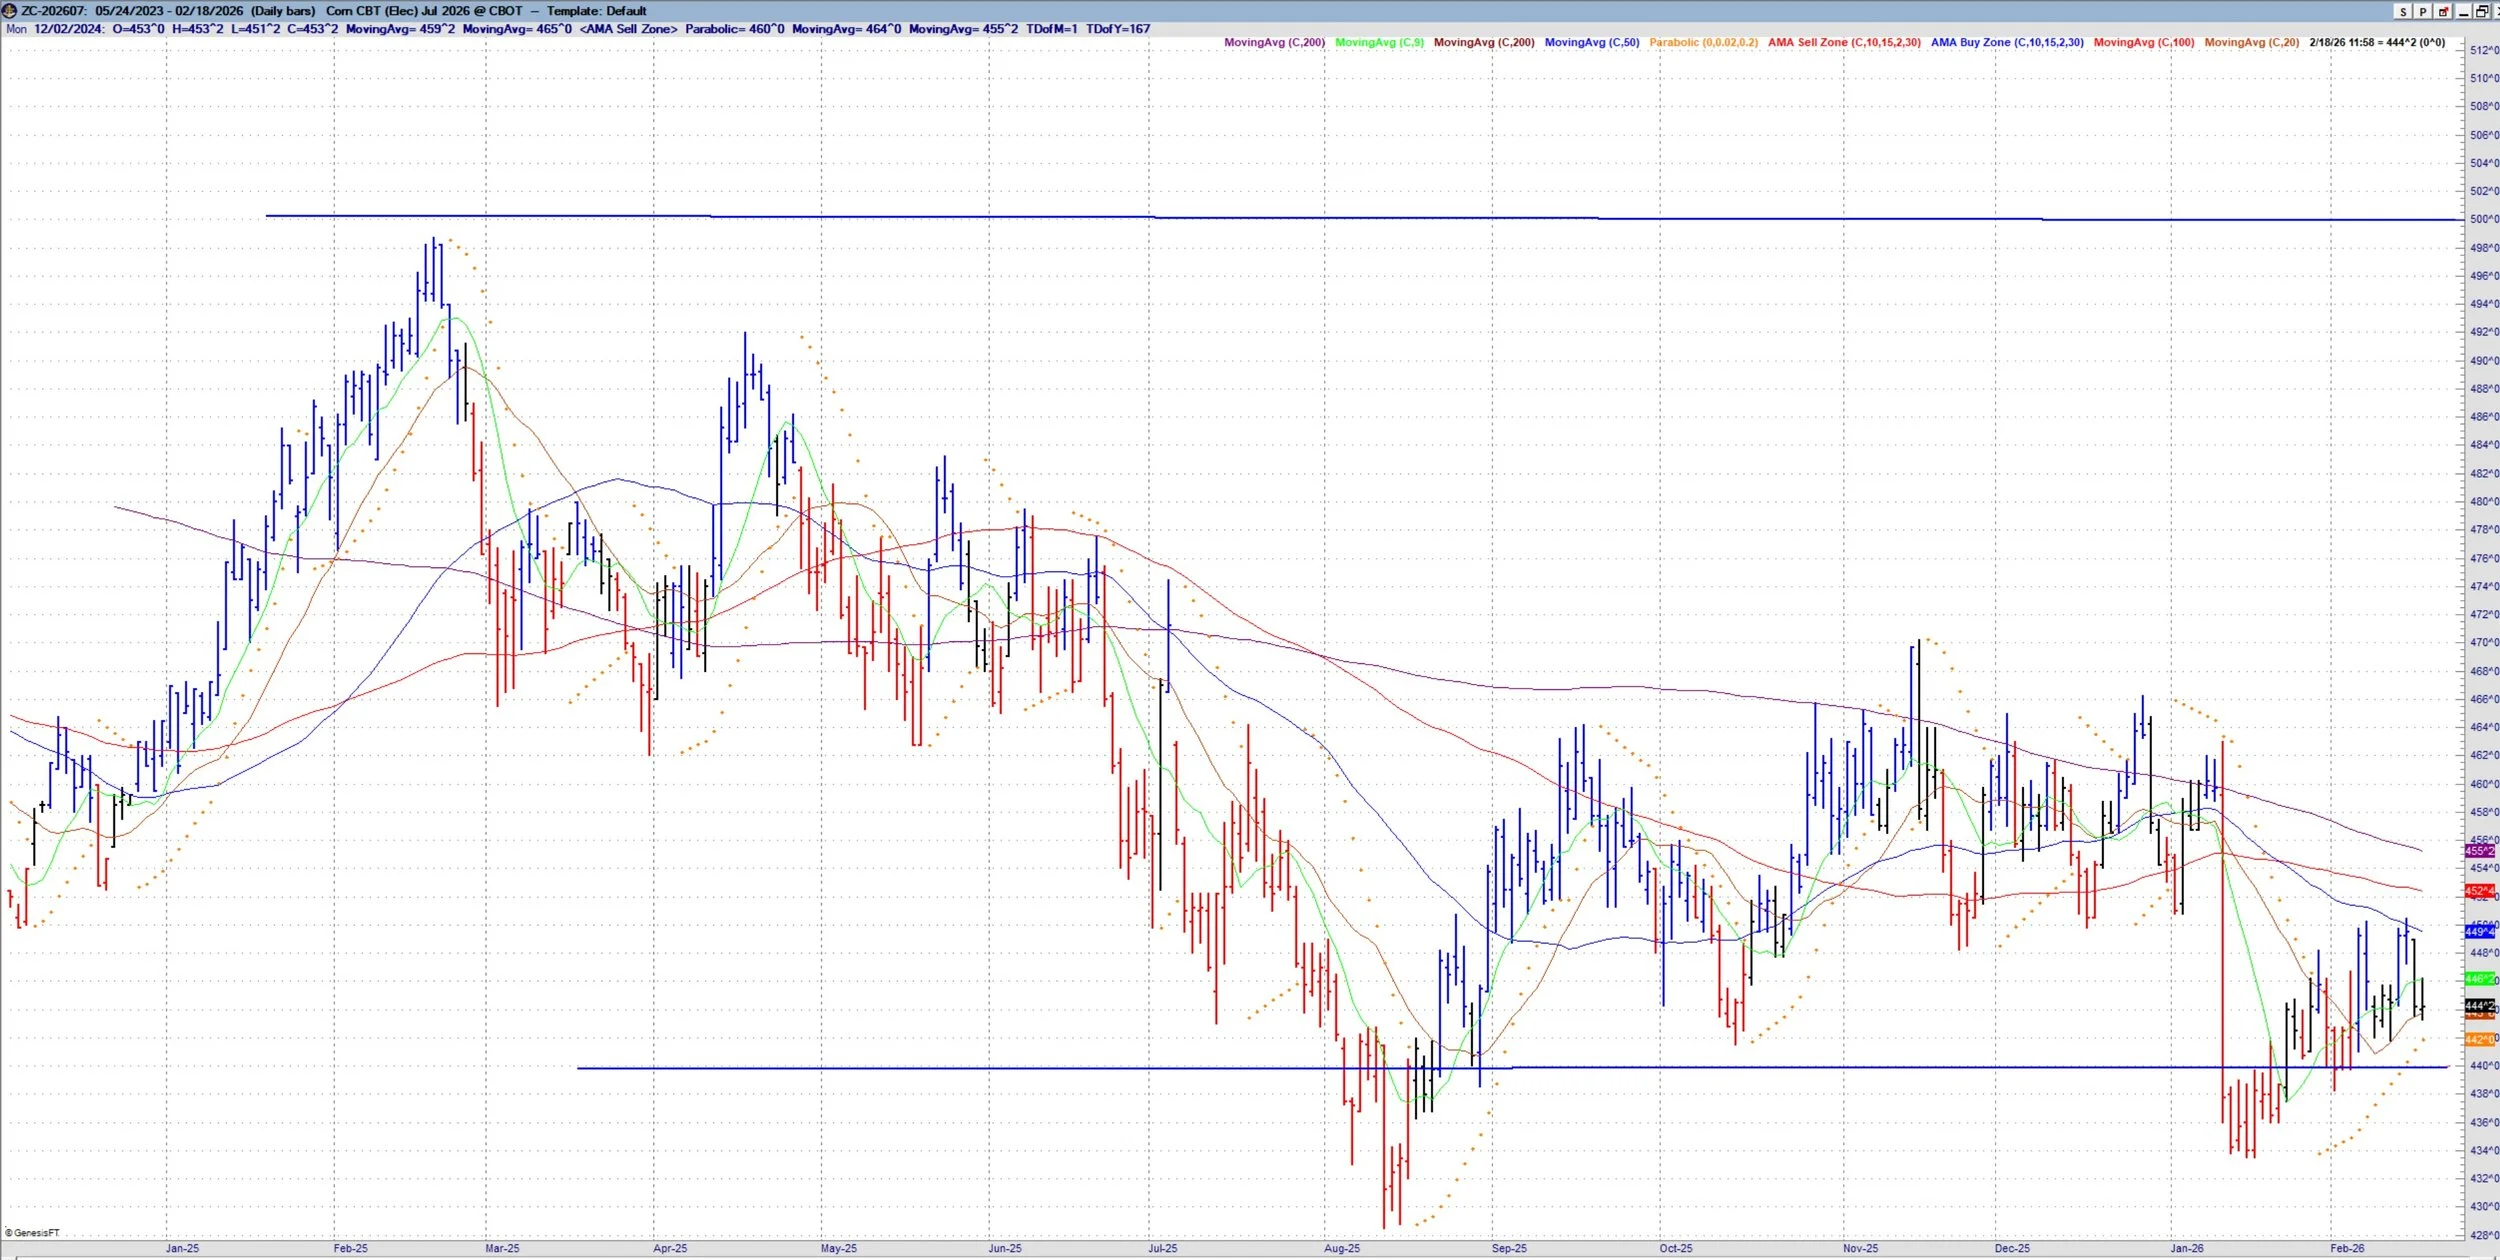Click the blue 449^4 price marker
Viewport: 2500px width, 1260px height.
(2479, 932)
